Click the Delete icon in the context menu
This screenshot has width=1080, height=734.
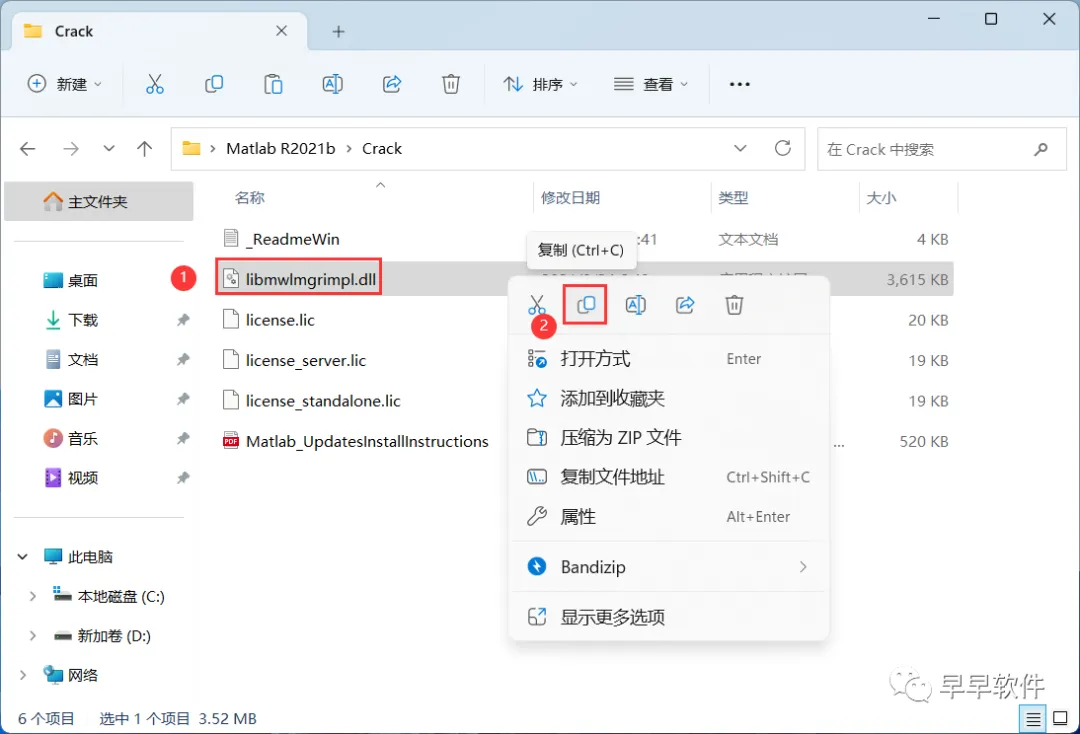[734, 304]
